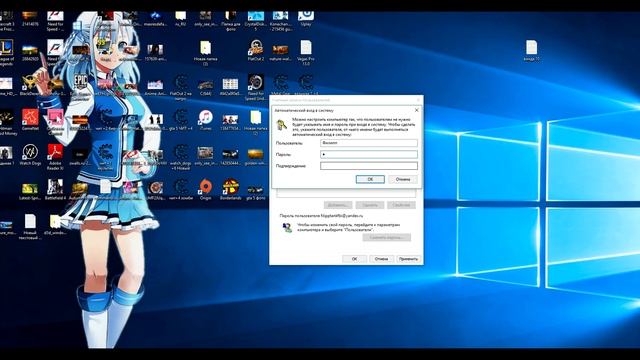Select the Need for Speed Und... shortcut
Viewport: 640px width, 360px height.
[256, 83]
